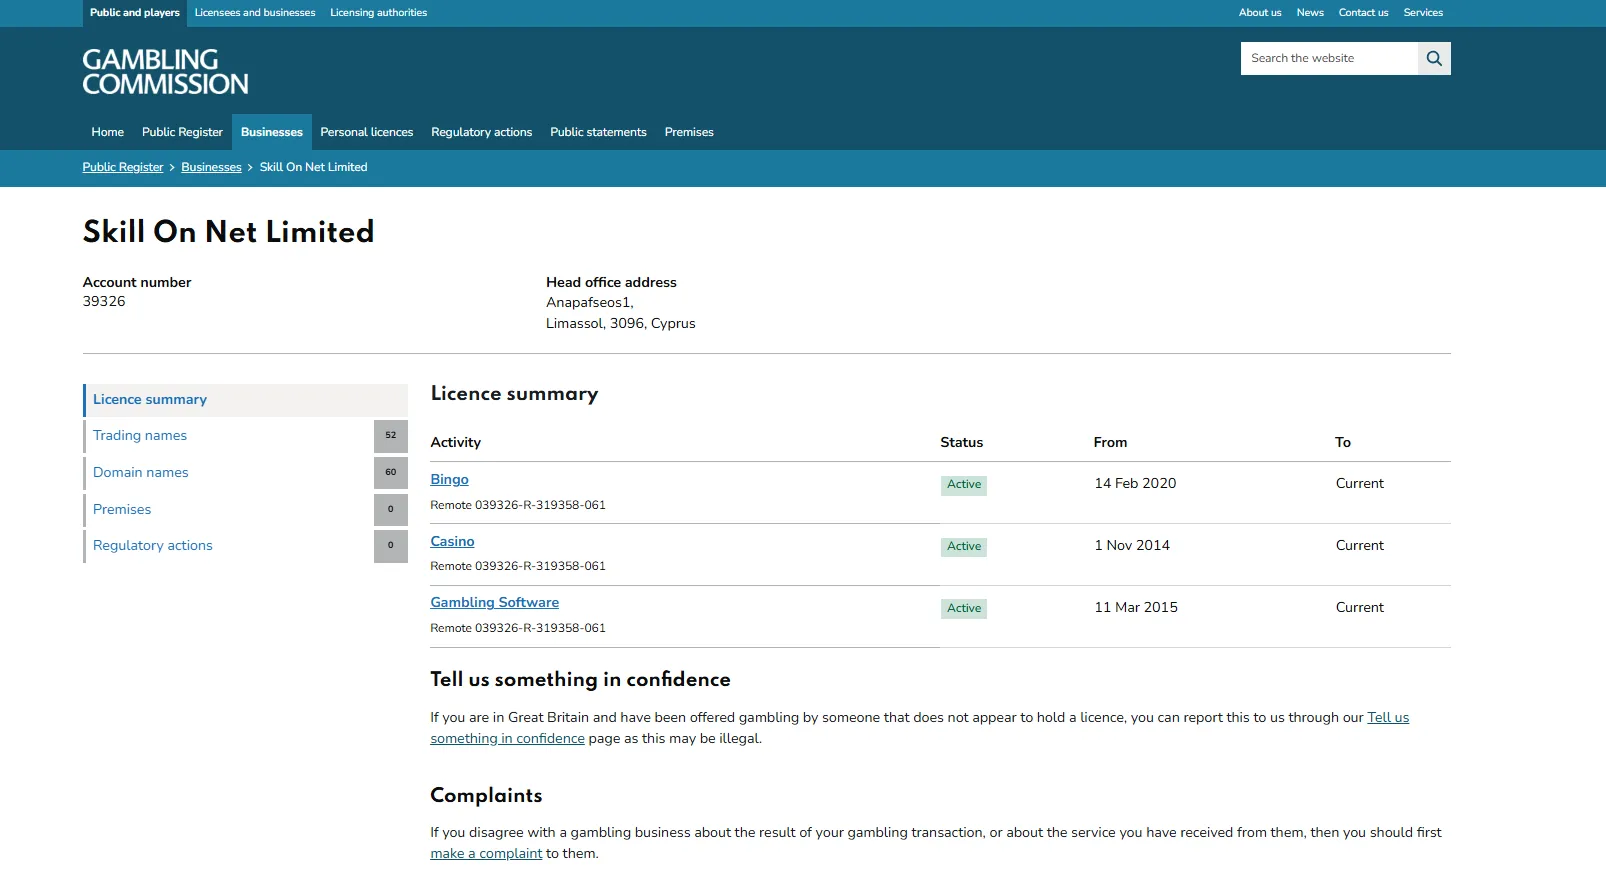Go to Home in main navigation

(x=108, y=132)
